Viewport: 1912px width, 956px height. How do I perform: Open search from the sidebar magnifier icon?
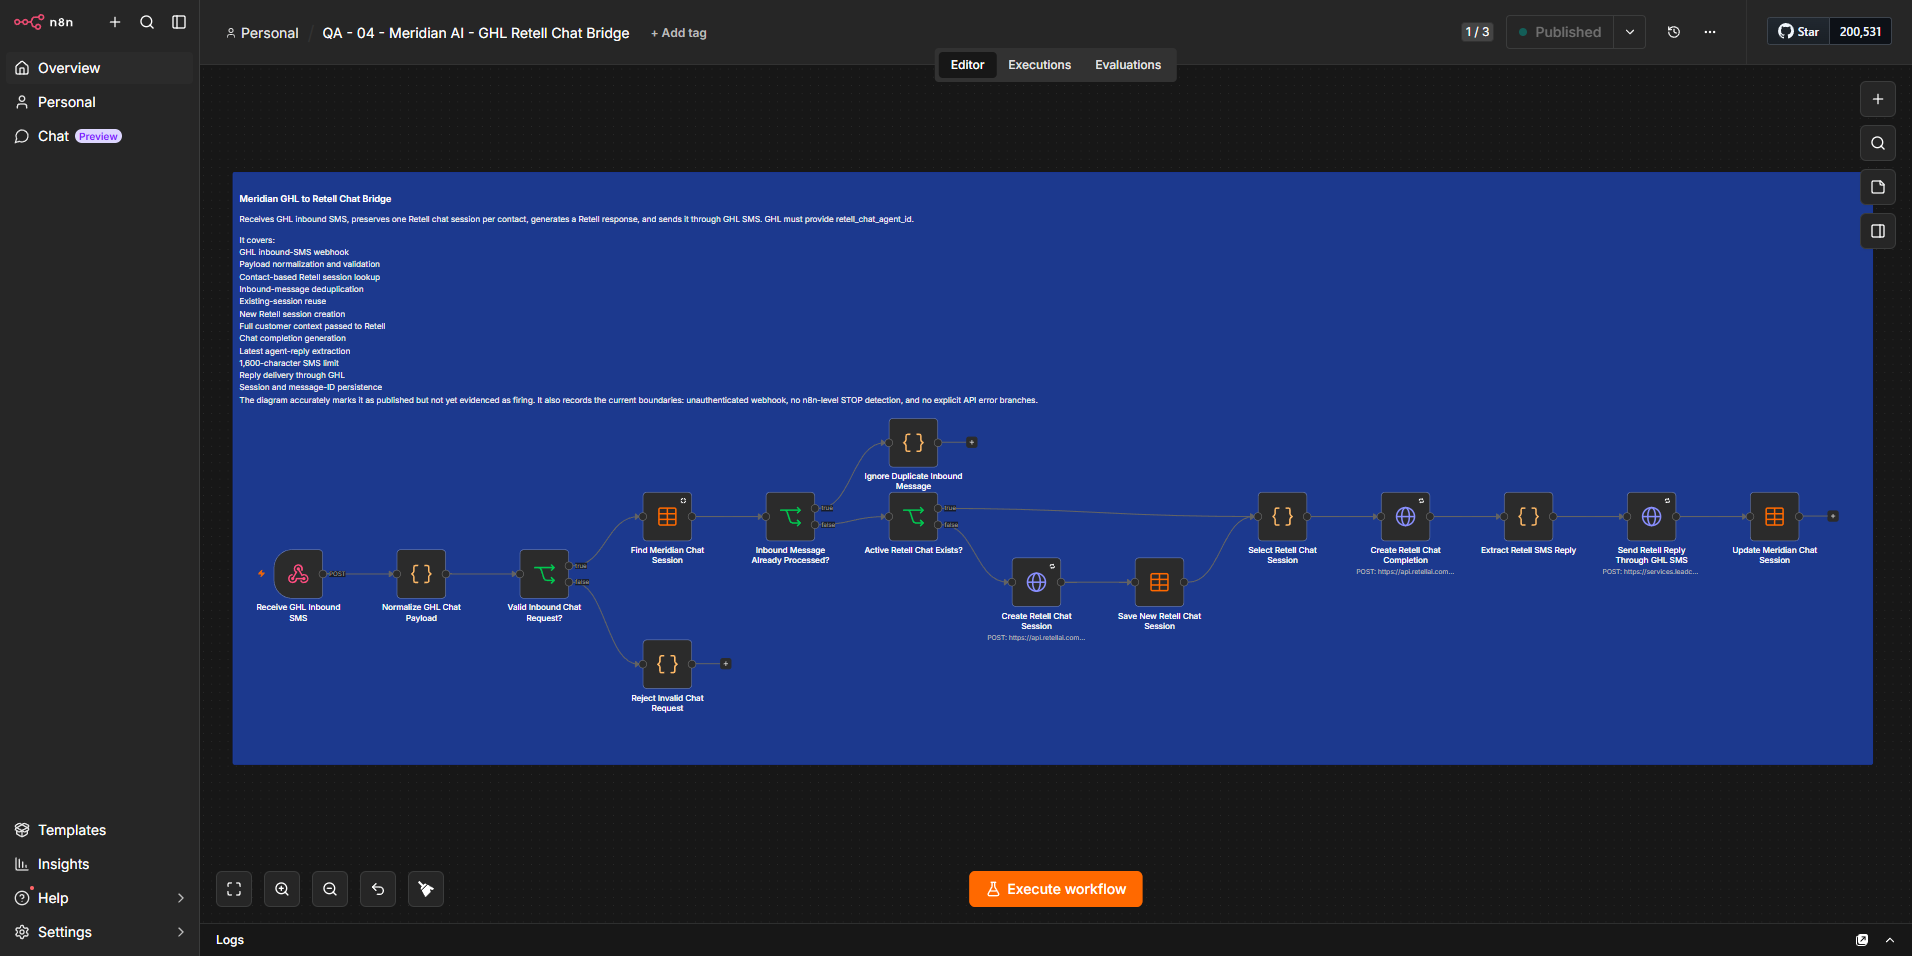pyautogui.click(x=147, y=22)
